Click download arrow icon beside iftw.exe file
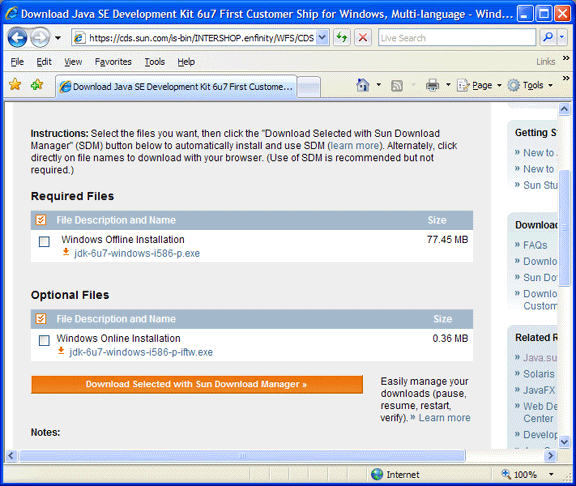The width and height of the screenshot is (576, 486). [x=61, y=351]
